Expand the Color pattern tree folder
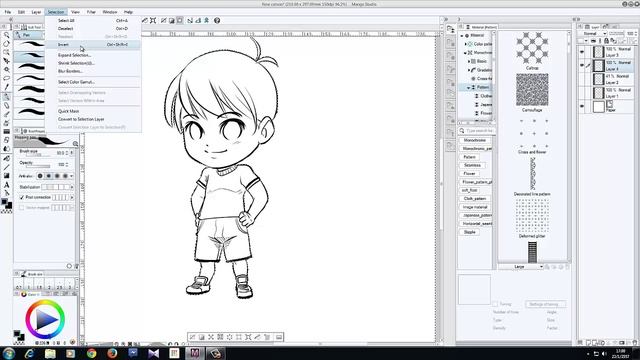640x360 pixels. [466, 44]
